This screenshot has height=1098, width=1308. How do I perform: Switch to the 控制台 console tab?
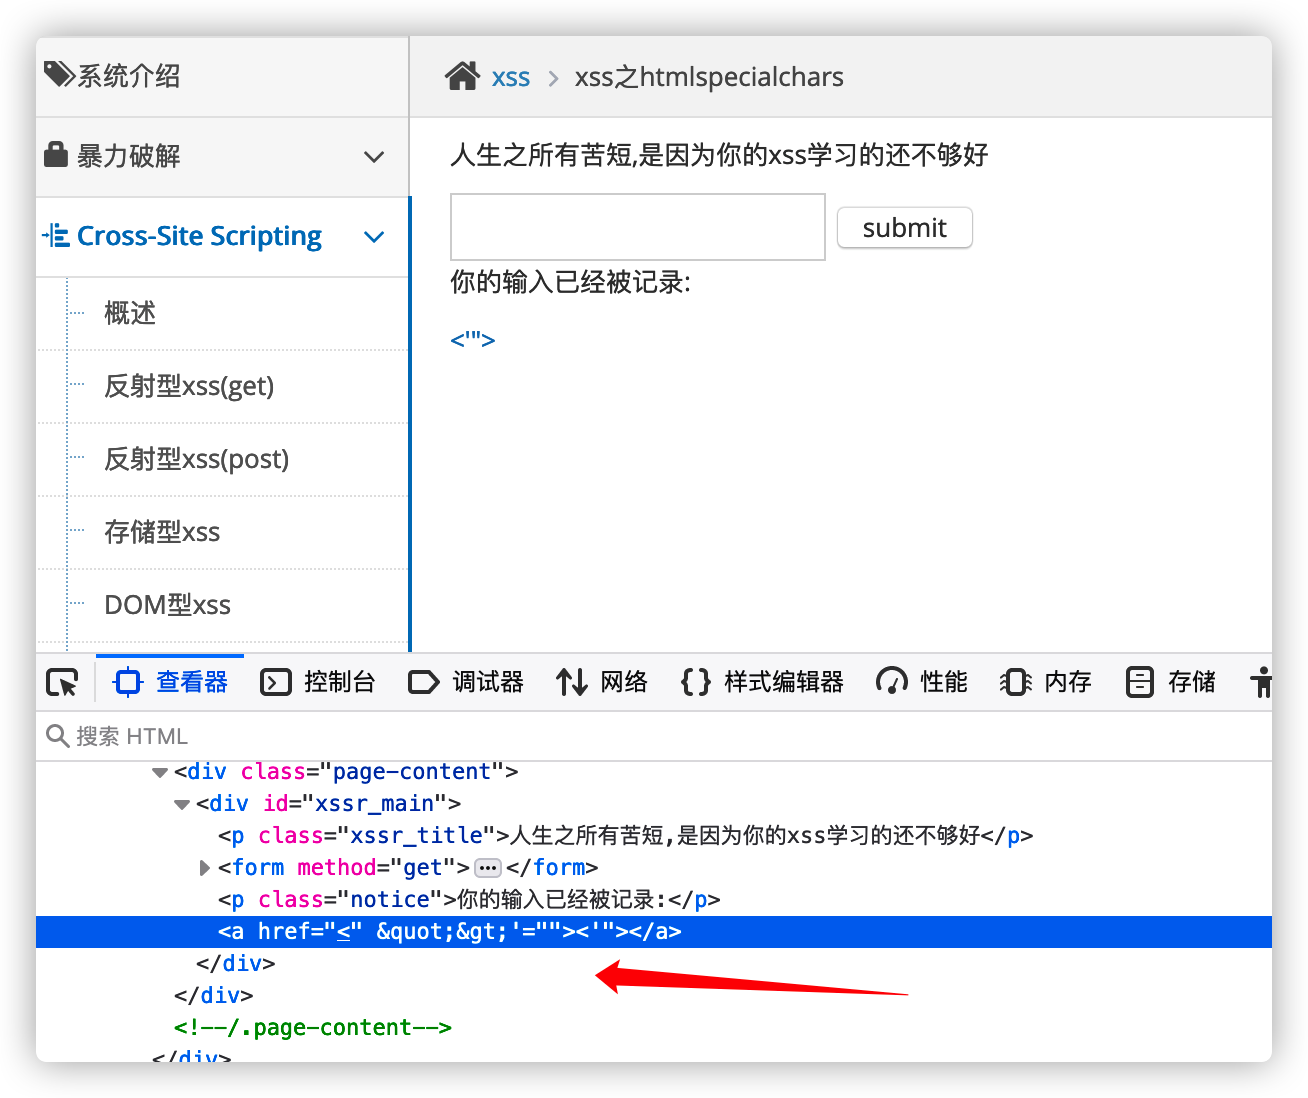pyautogui.click(x=318, y=682)
